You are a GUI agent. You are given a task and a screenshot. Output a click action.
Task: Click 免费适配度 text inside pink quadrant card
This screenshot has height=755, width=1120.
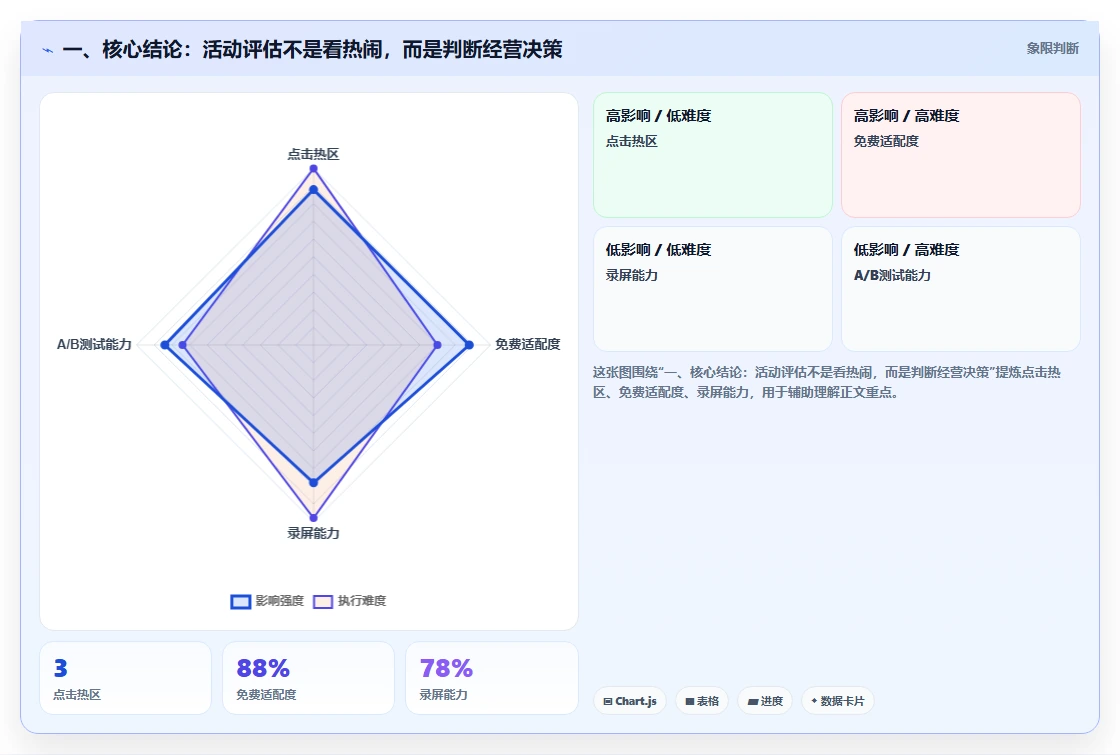click(886, 141)
